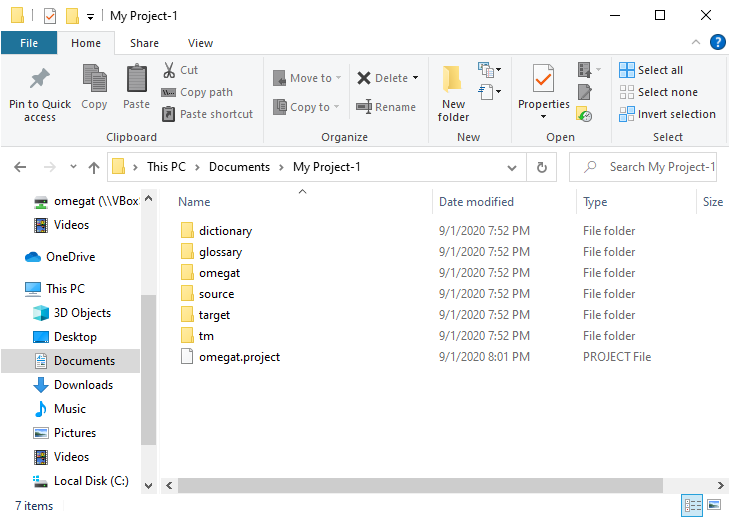Expand the address bar history dropdown
Image resolution: width=730 pixels, height=518 pixels.
[512, 168]
